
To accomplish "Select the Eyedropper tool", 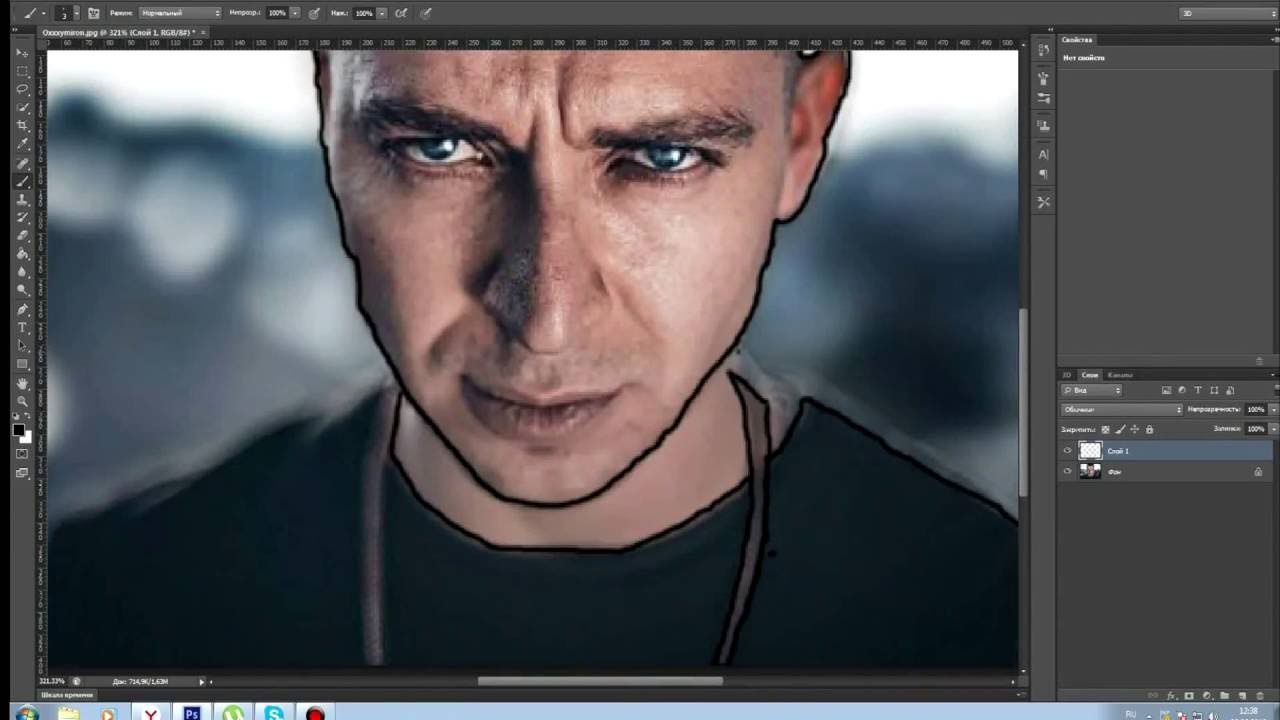I will click(x=22, y=144).
